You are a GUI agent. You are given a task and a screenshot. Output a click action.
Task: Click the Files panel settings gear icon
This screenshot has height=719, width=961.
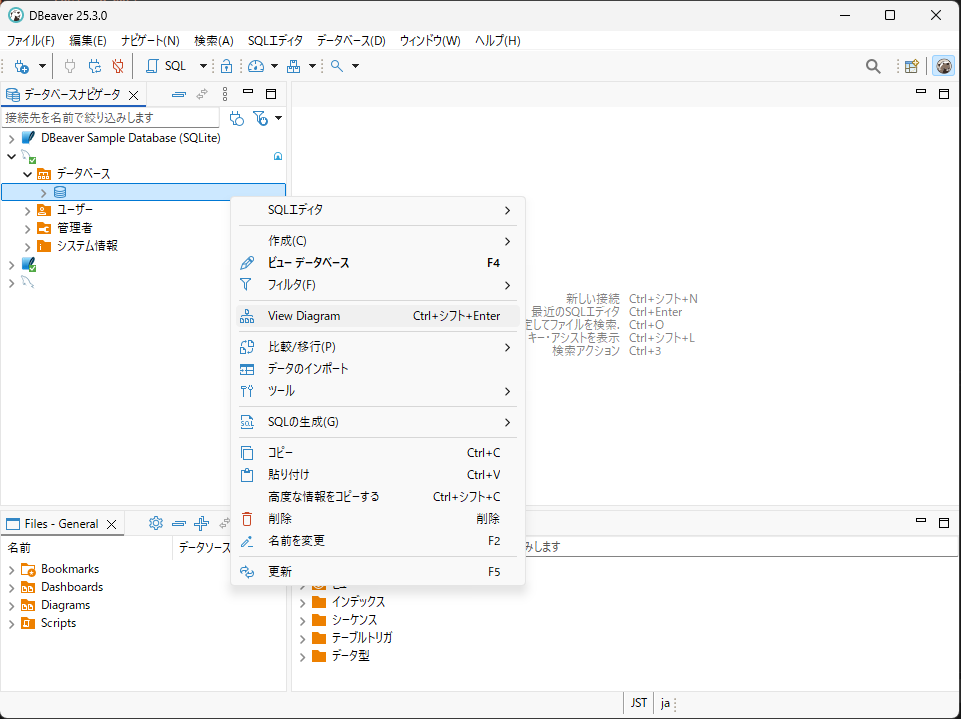point(156,523)
